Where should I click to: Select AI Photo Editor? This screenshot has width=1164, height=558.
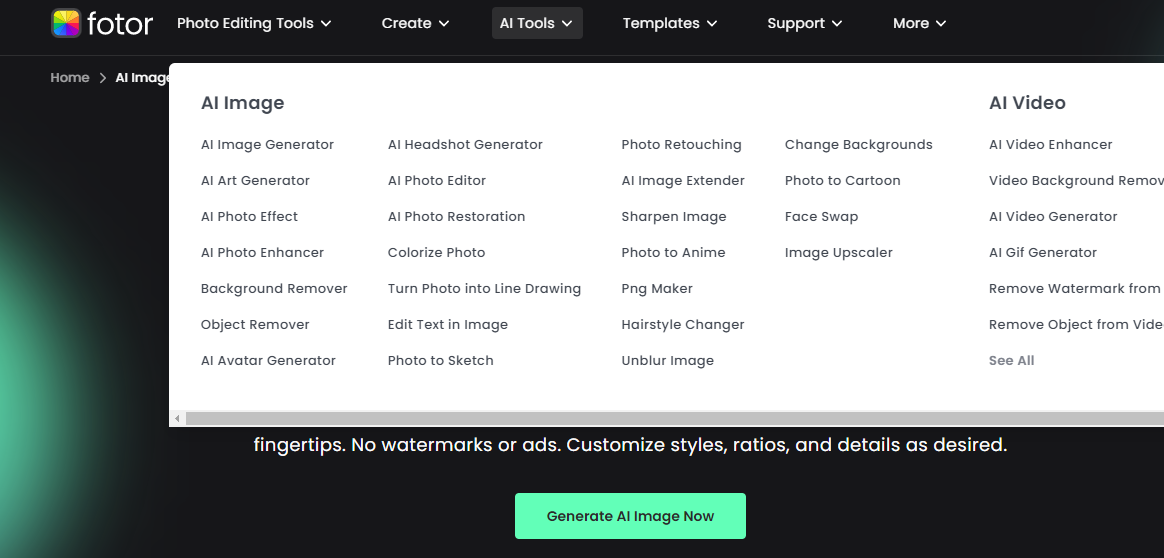(436, 180)
